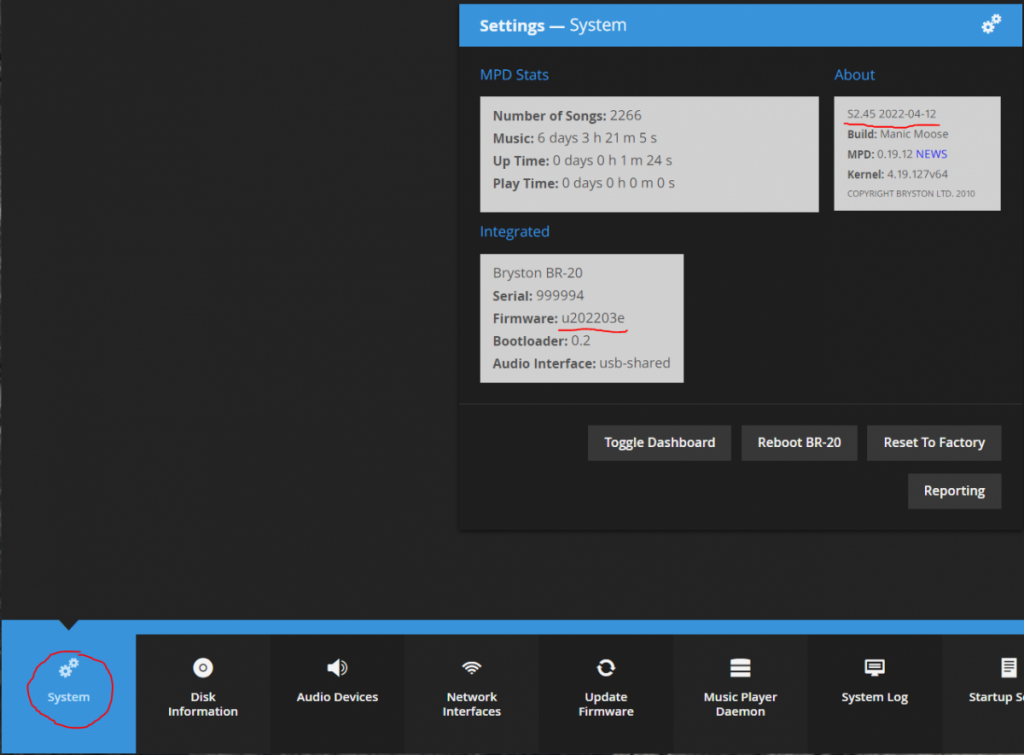Click the Reset To Factory button
The image size is (1024, 755).
click(x=934, y=443)
